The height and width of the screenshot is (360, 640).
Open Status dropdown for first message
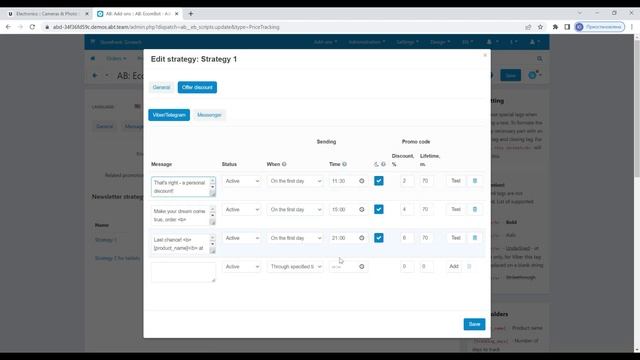pyautogui.click(x=242, y=181)
